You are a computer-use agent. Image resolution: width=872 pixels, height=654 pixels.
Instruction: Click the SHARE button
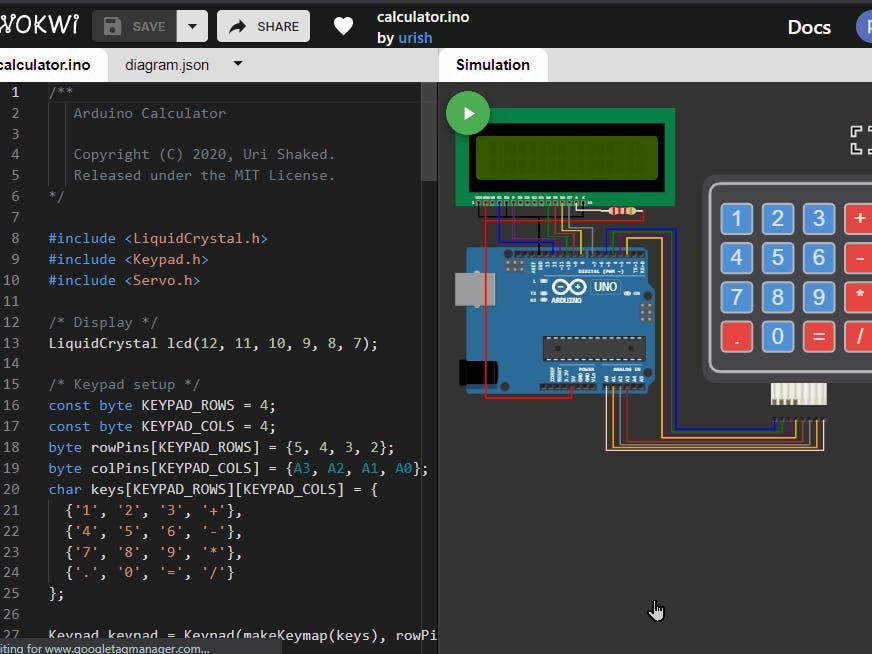pos(263,27)
